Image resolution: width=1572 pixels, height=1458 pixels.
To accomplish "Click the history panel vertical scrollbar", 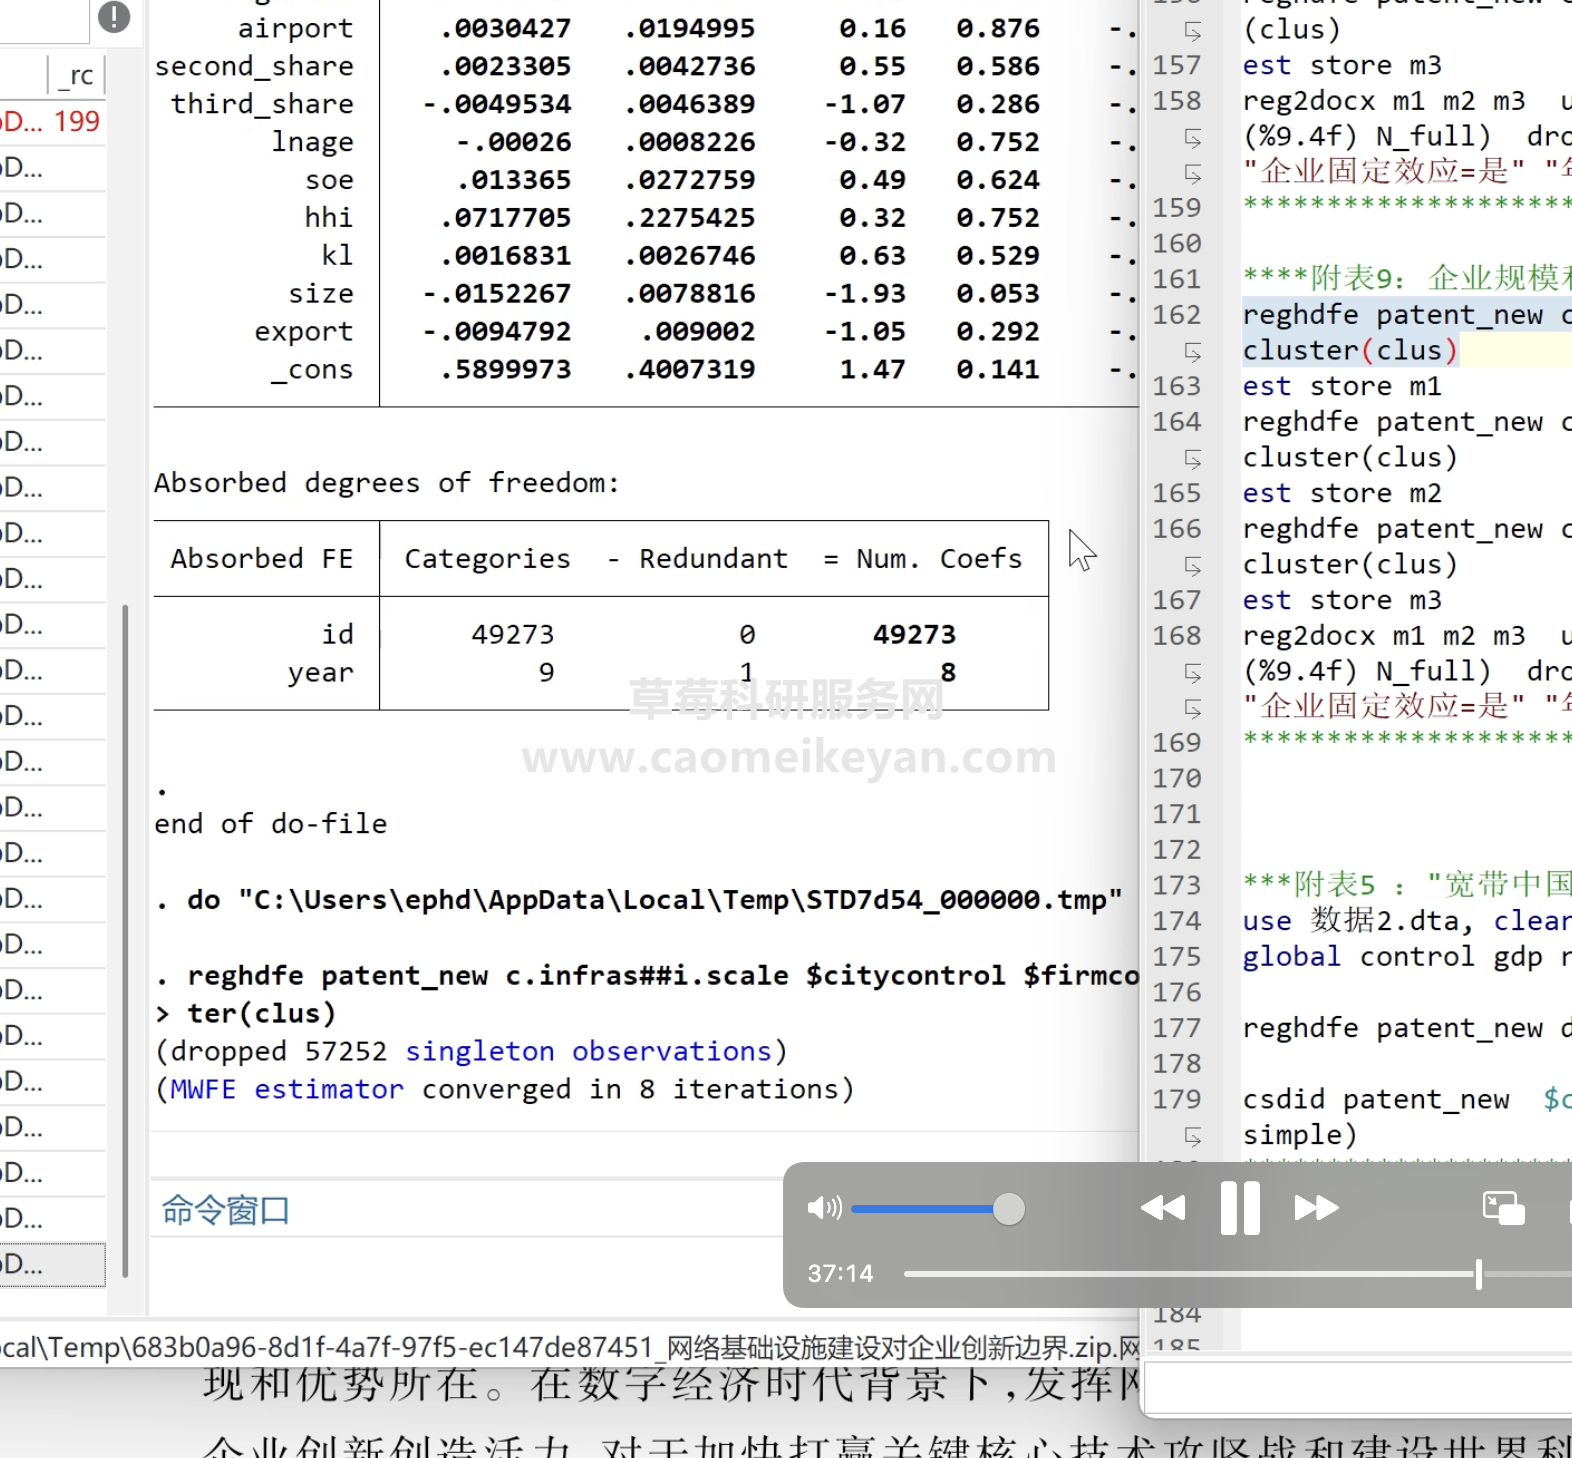I will pyautogui.click(x=125, y=940).
